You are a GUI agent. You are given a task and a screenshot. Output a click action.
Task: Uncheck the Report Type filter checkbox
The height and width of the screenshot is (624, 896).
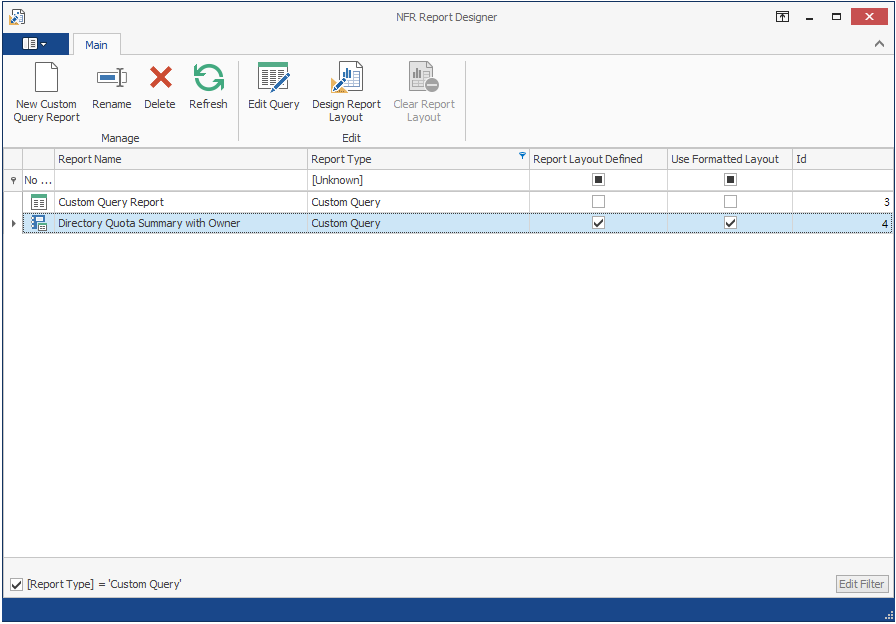17,584
